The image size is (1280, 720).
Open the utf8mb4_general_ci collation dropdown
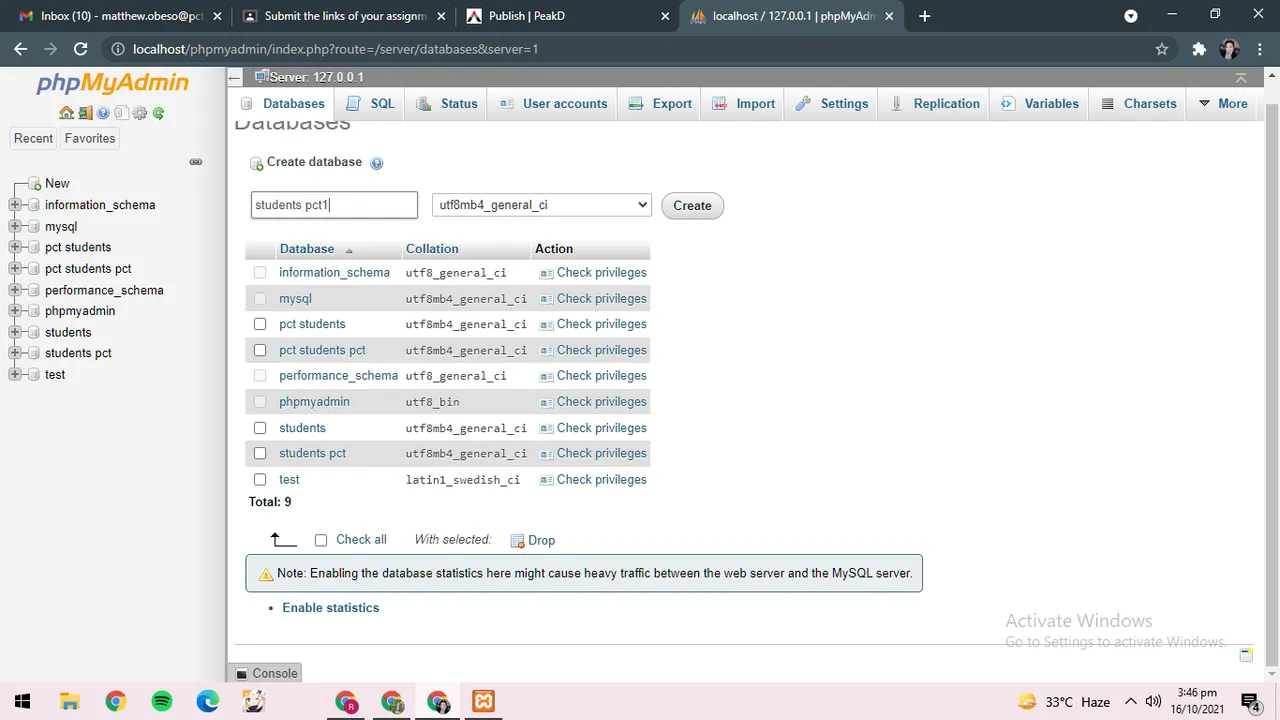(x=542, y=205)
